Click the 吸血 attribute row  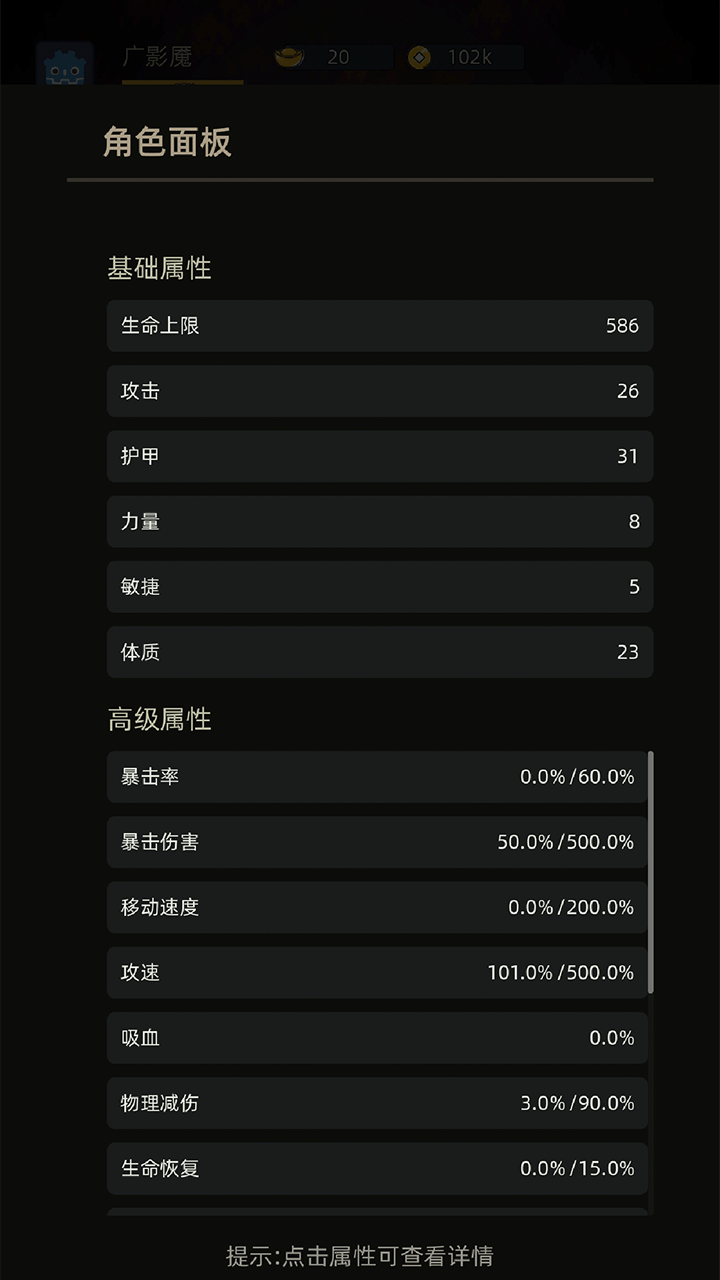pyautogui.click(x=378, y=1038)
